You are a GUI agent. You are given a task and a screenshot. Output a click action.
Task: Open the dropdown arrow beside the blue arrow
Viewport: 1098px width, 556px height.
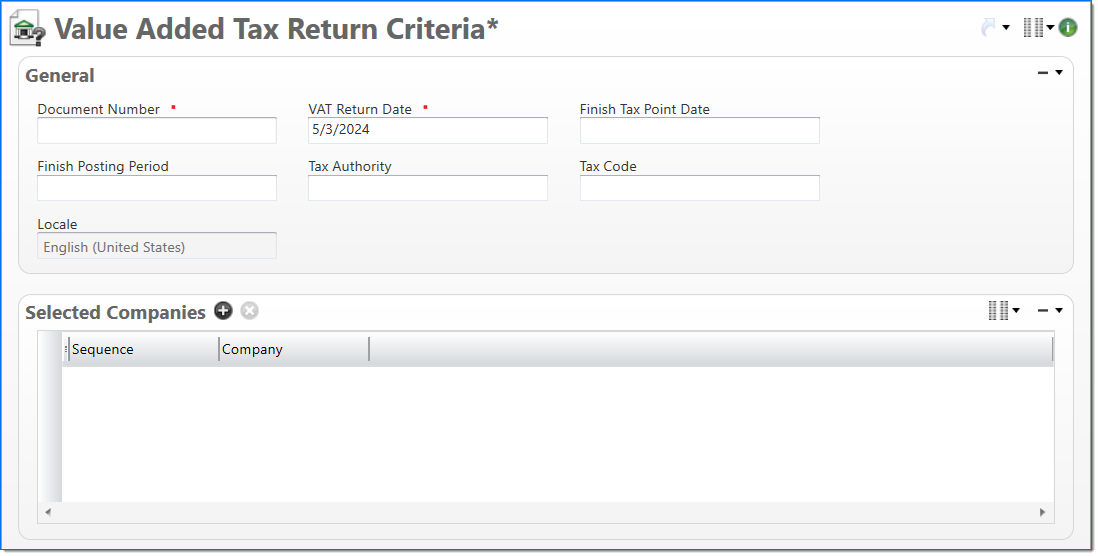(x=1006, y=28)
